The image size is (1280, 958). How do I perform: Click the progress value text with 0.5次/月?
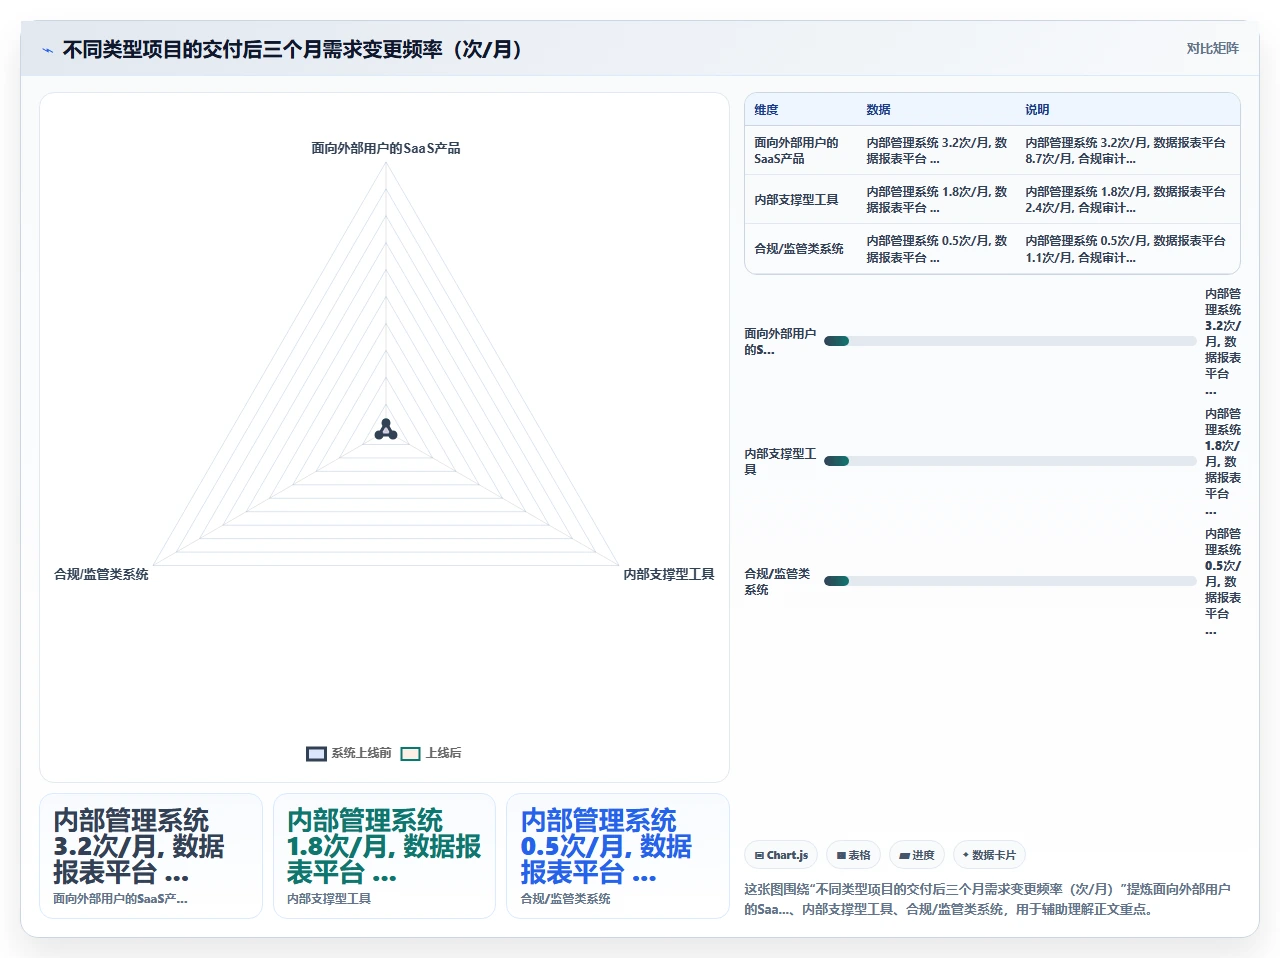[x=1223, y=582]
